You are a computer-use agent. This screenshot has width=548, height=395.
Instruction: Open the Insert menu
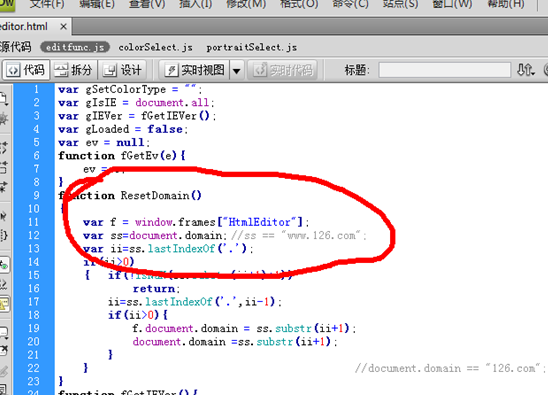click(x=195, y=5)
